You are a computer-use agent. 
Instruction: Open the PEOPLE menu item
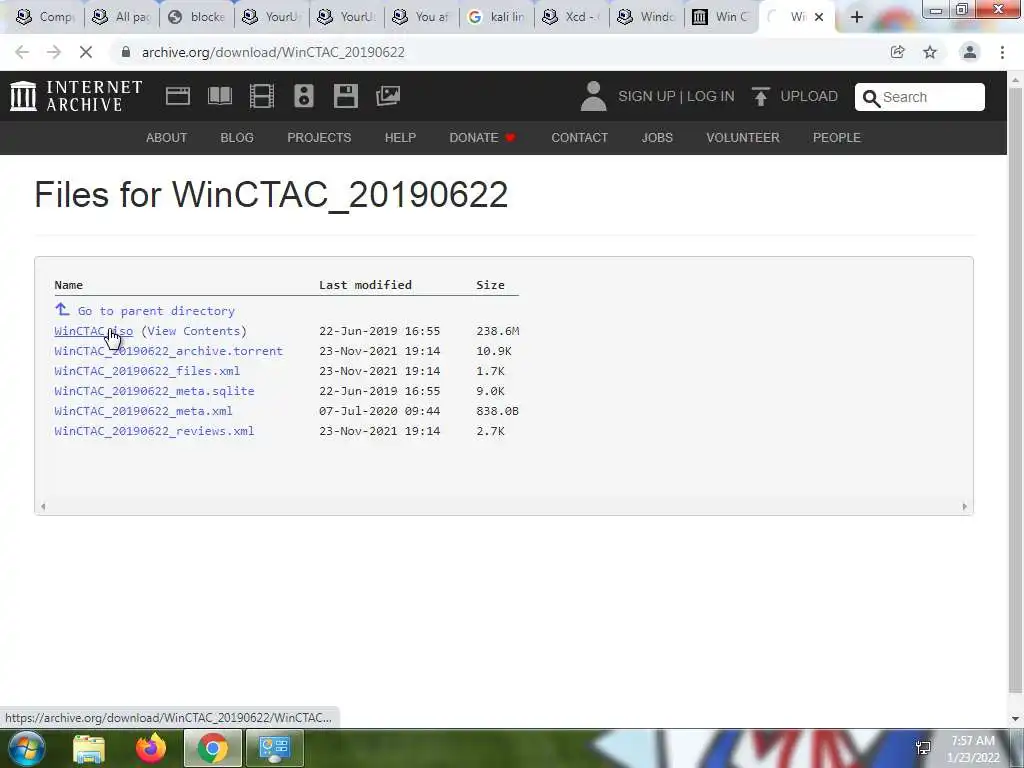tap(837, 138)
